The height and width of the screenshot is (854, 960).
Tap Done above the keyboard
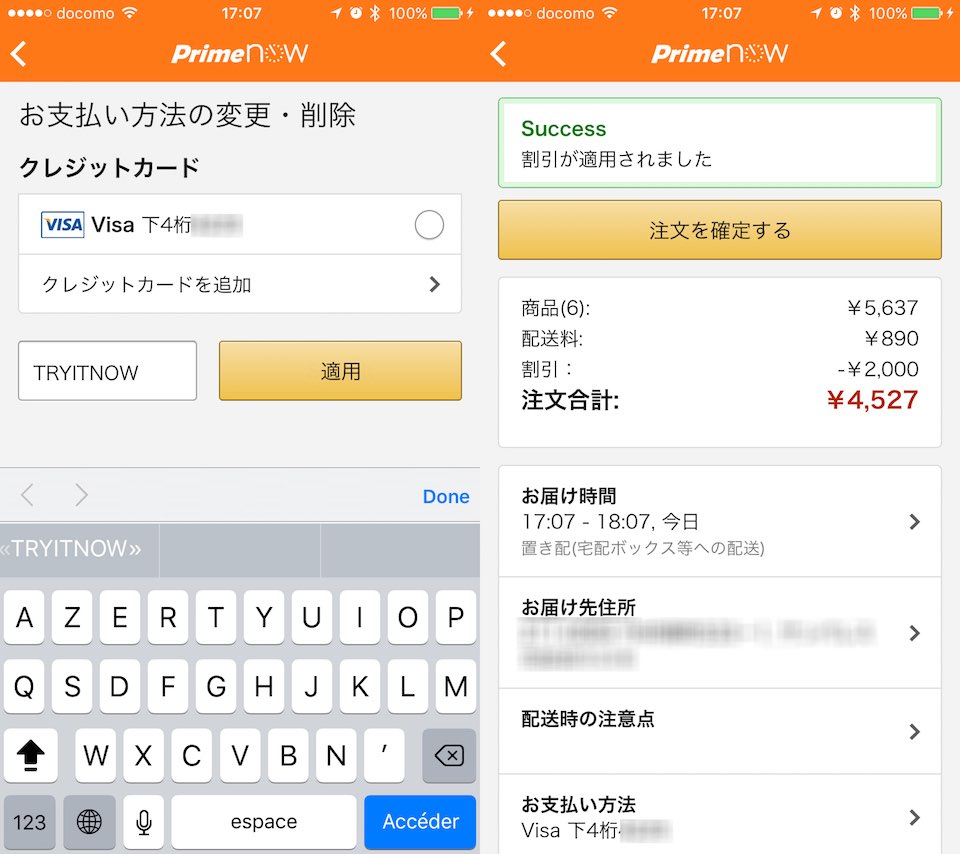click(446, 496)
